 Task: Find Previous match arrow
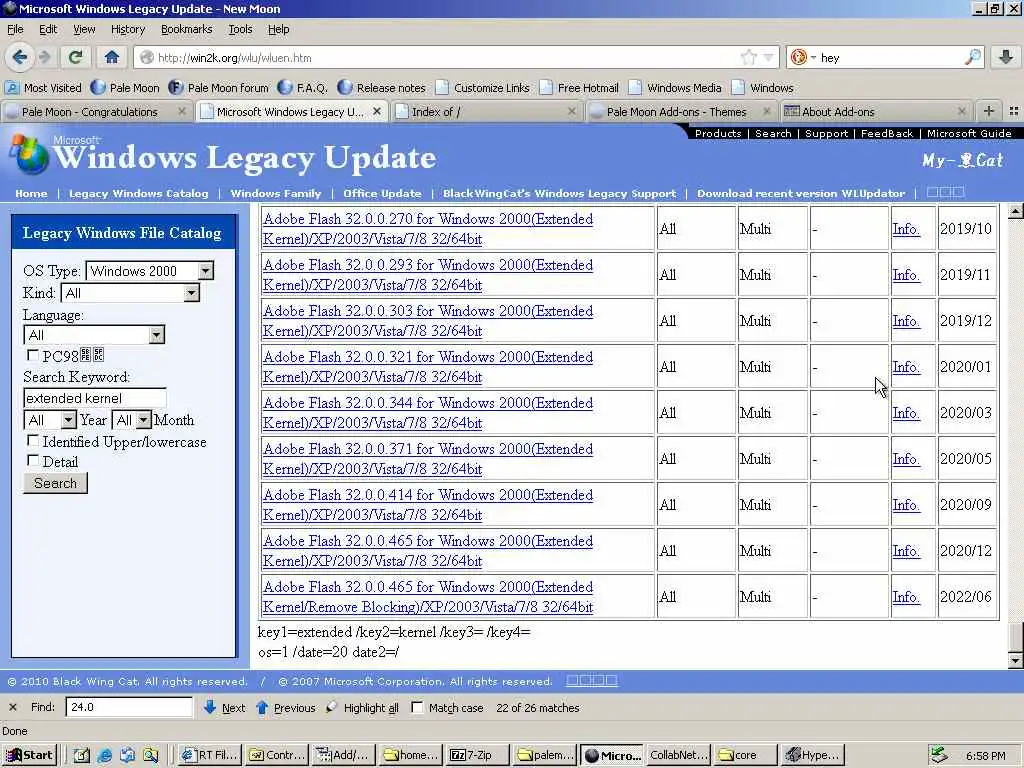(x=285, y=707)
